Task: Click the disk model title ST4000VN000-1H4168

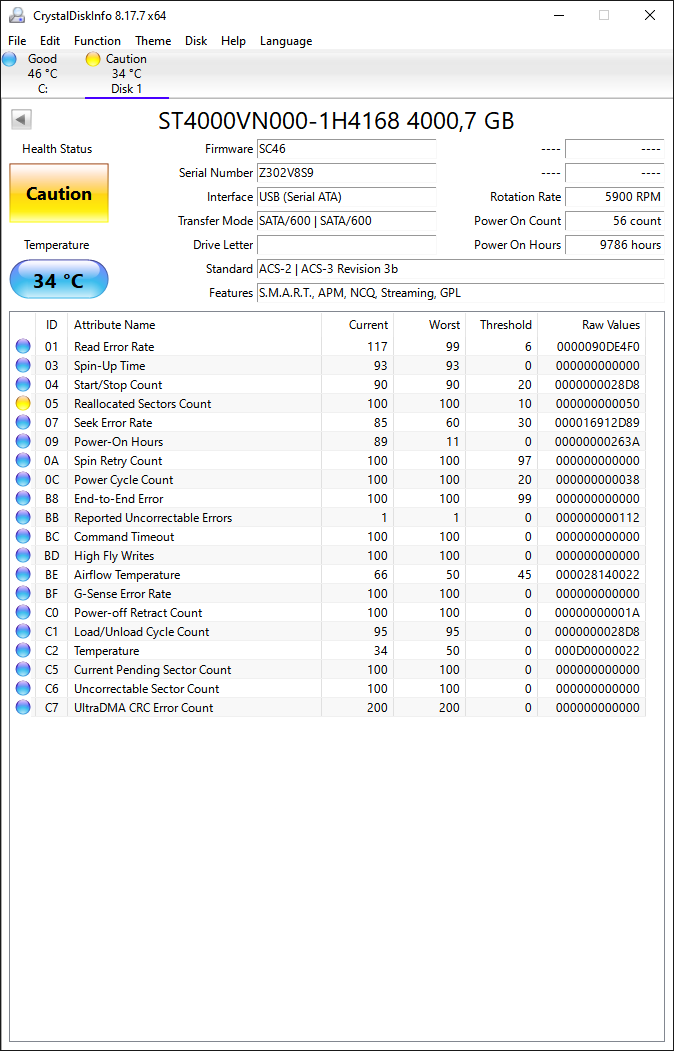Action: click(336, 121)
